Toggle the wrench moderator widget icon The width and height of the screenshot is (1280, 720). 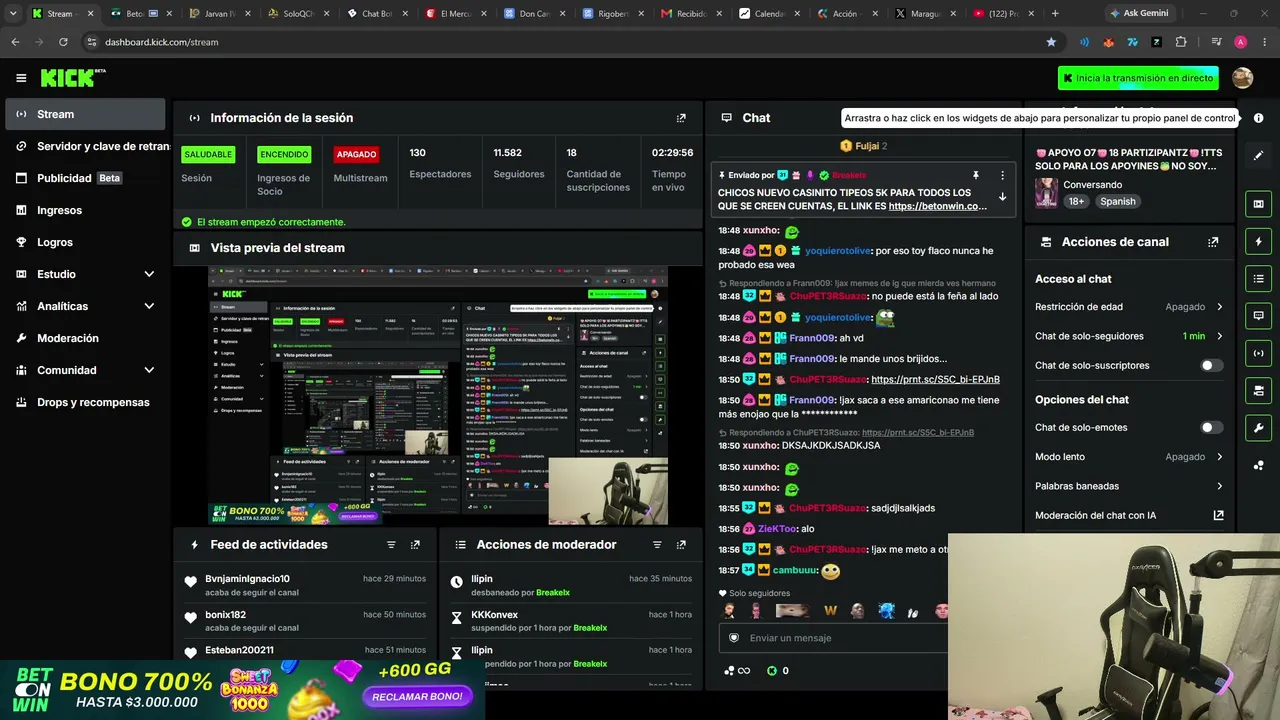pyautogui.click(x=1258, y=428)
